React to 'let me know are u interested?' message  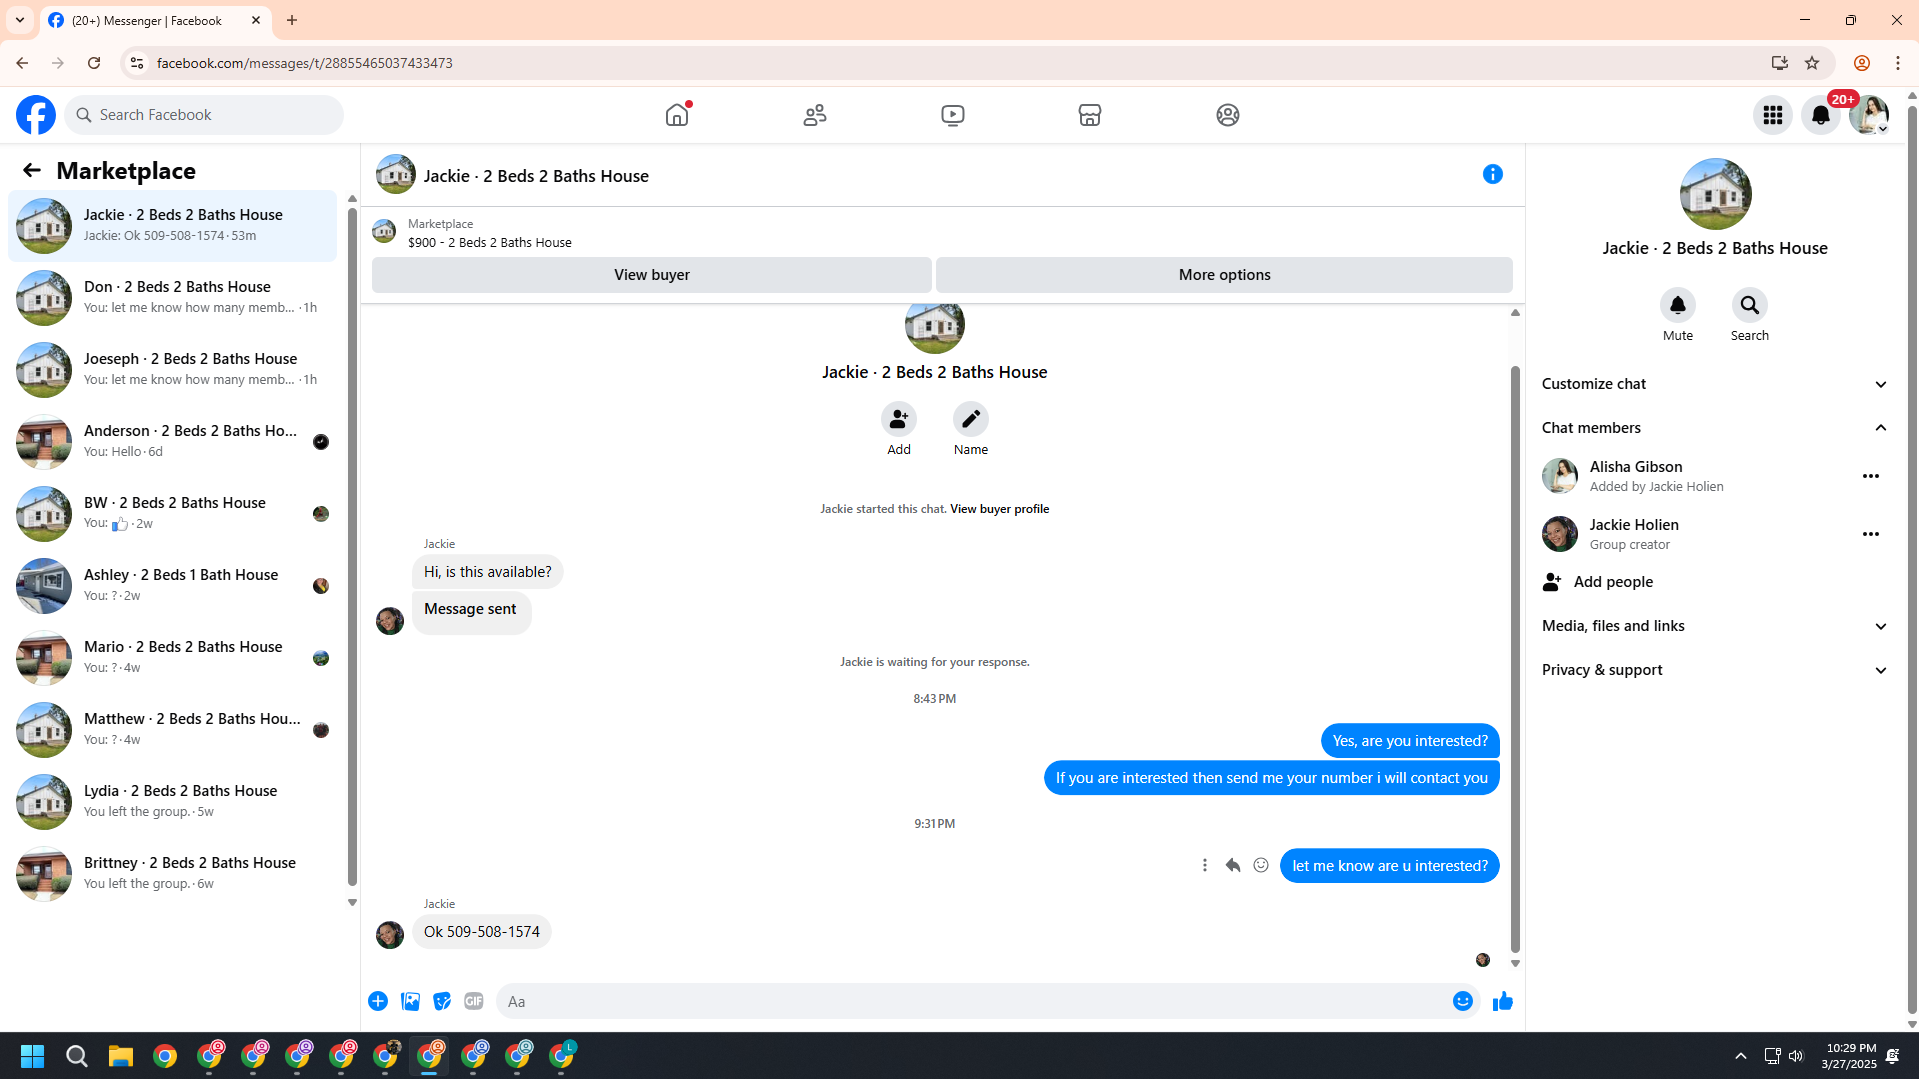pos(1261,866)
